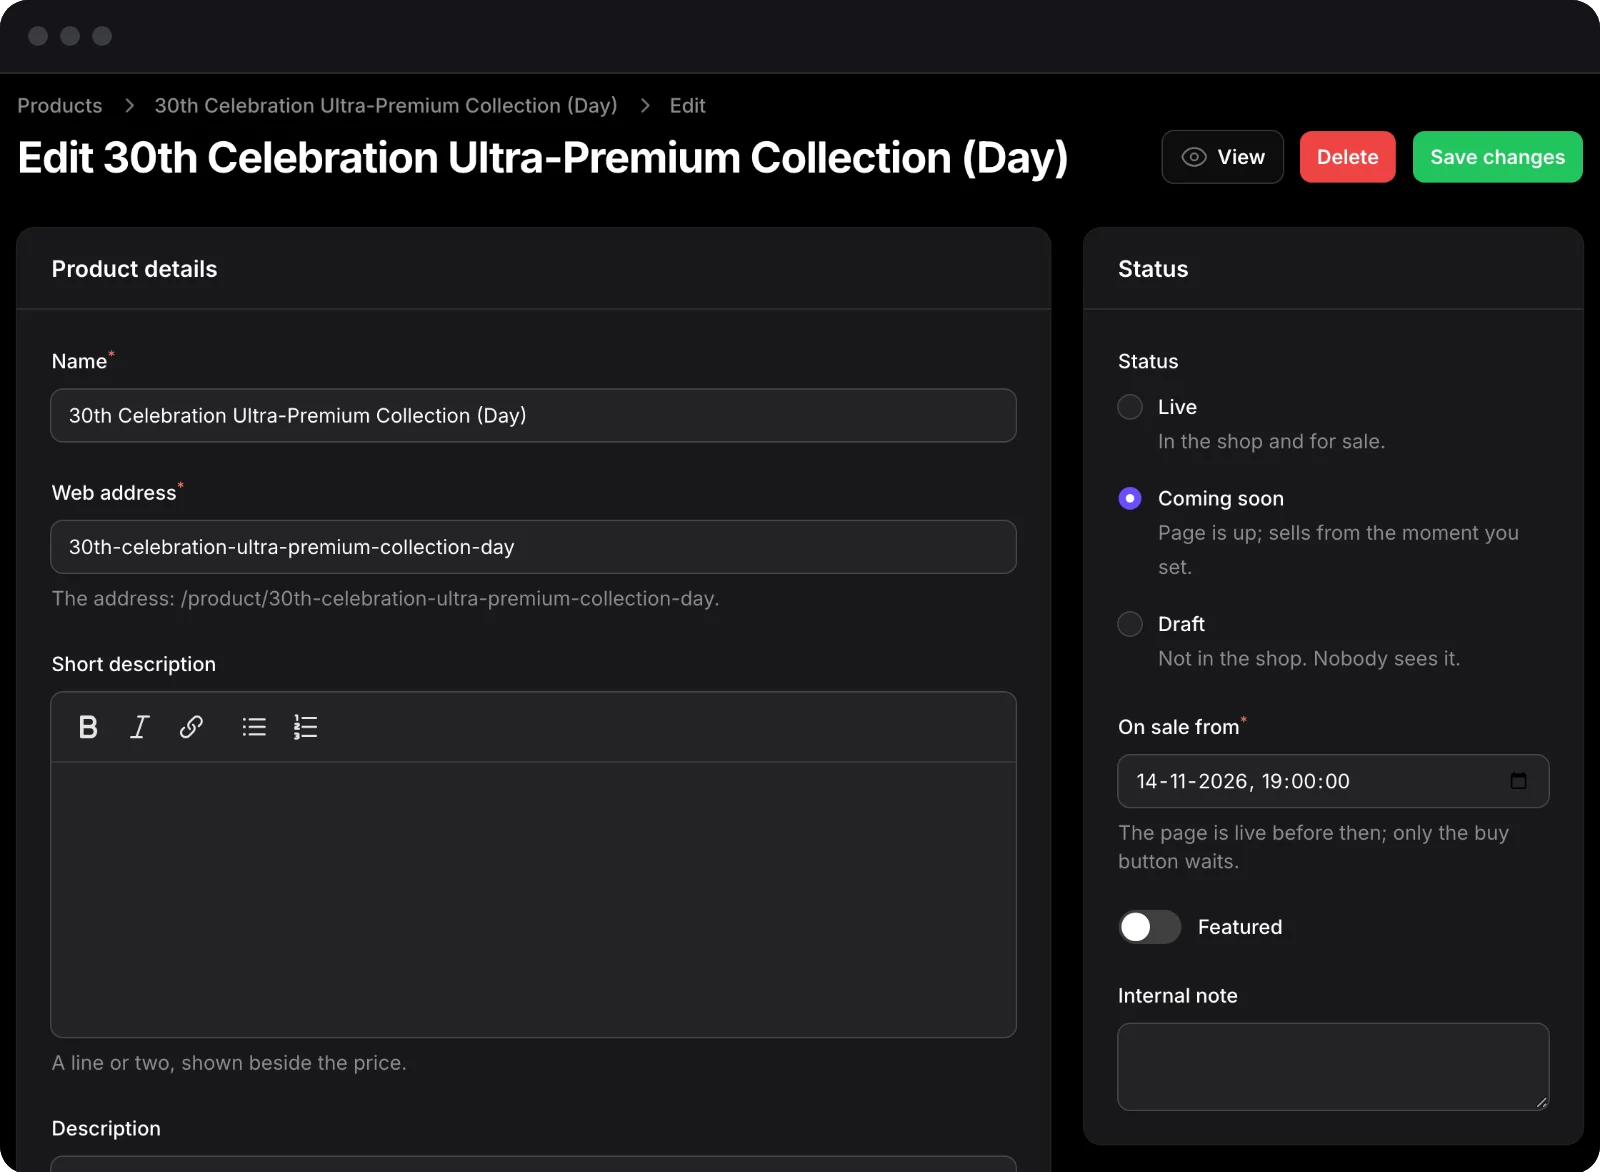1600x1172 pixels.
Task: Open the calendar picker in On sale from
Action: pos(1518,781)
